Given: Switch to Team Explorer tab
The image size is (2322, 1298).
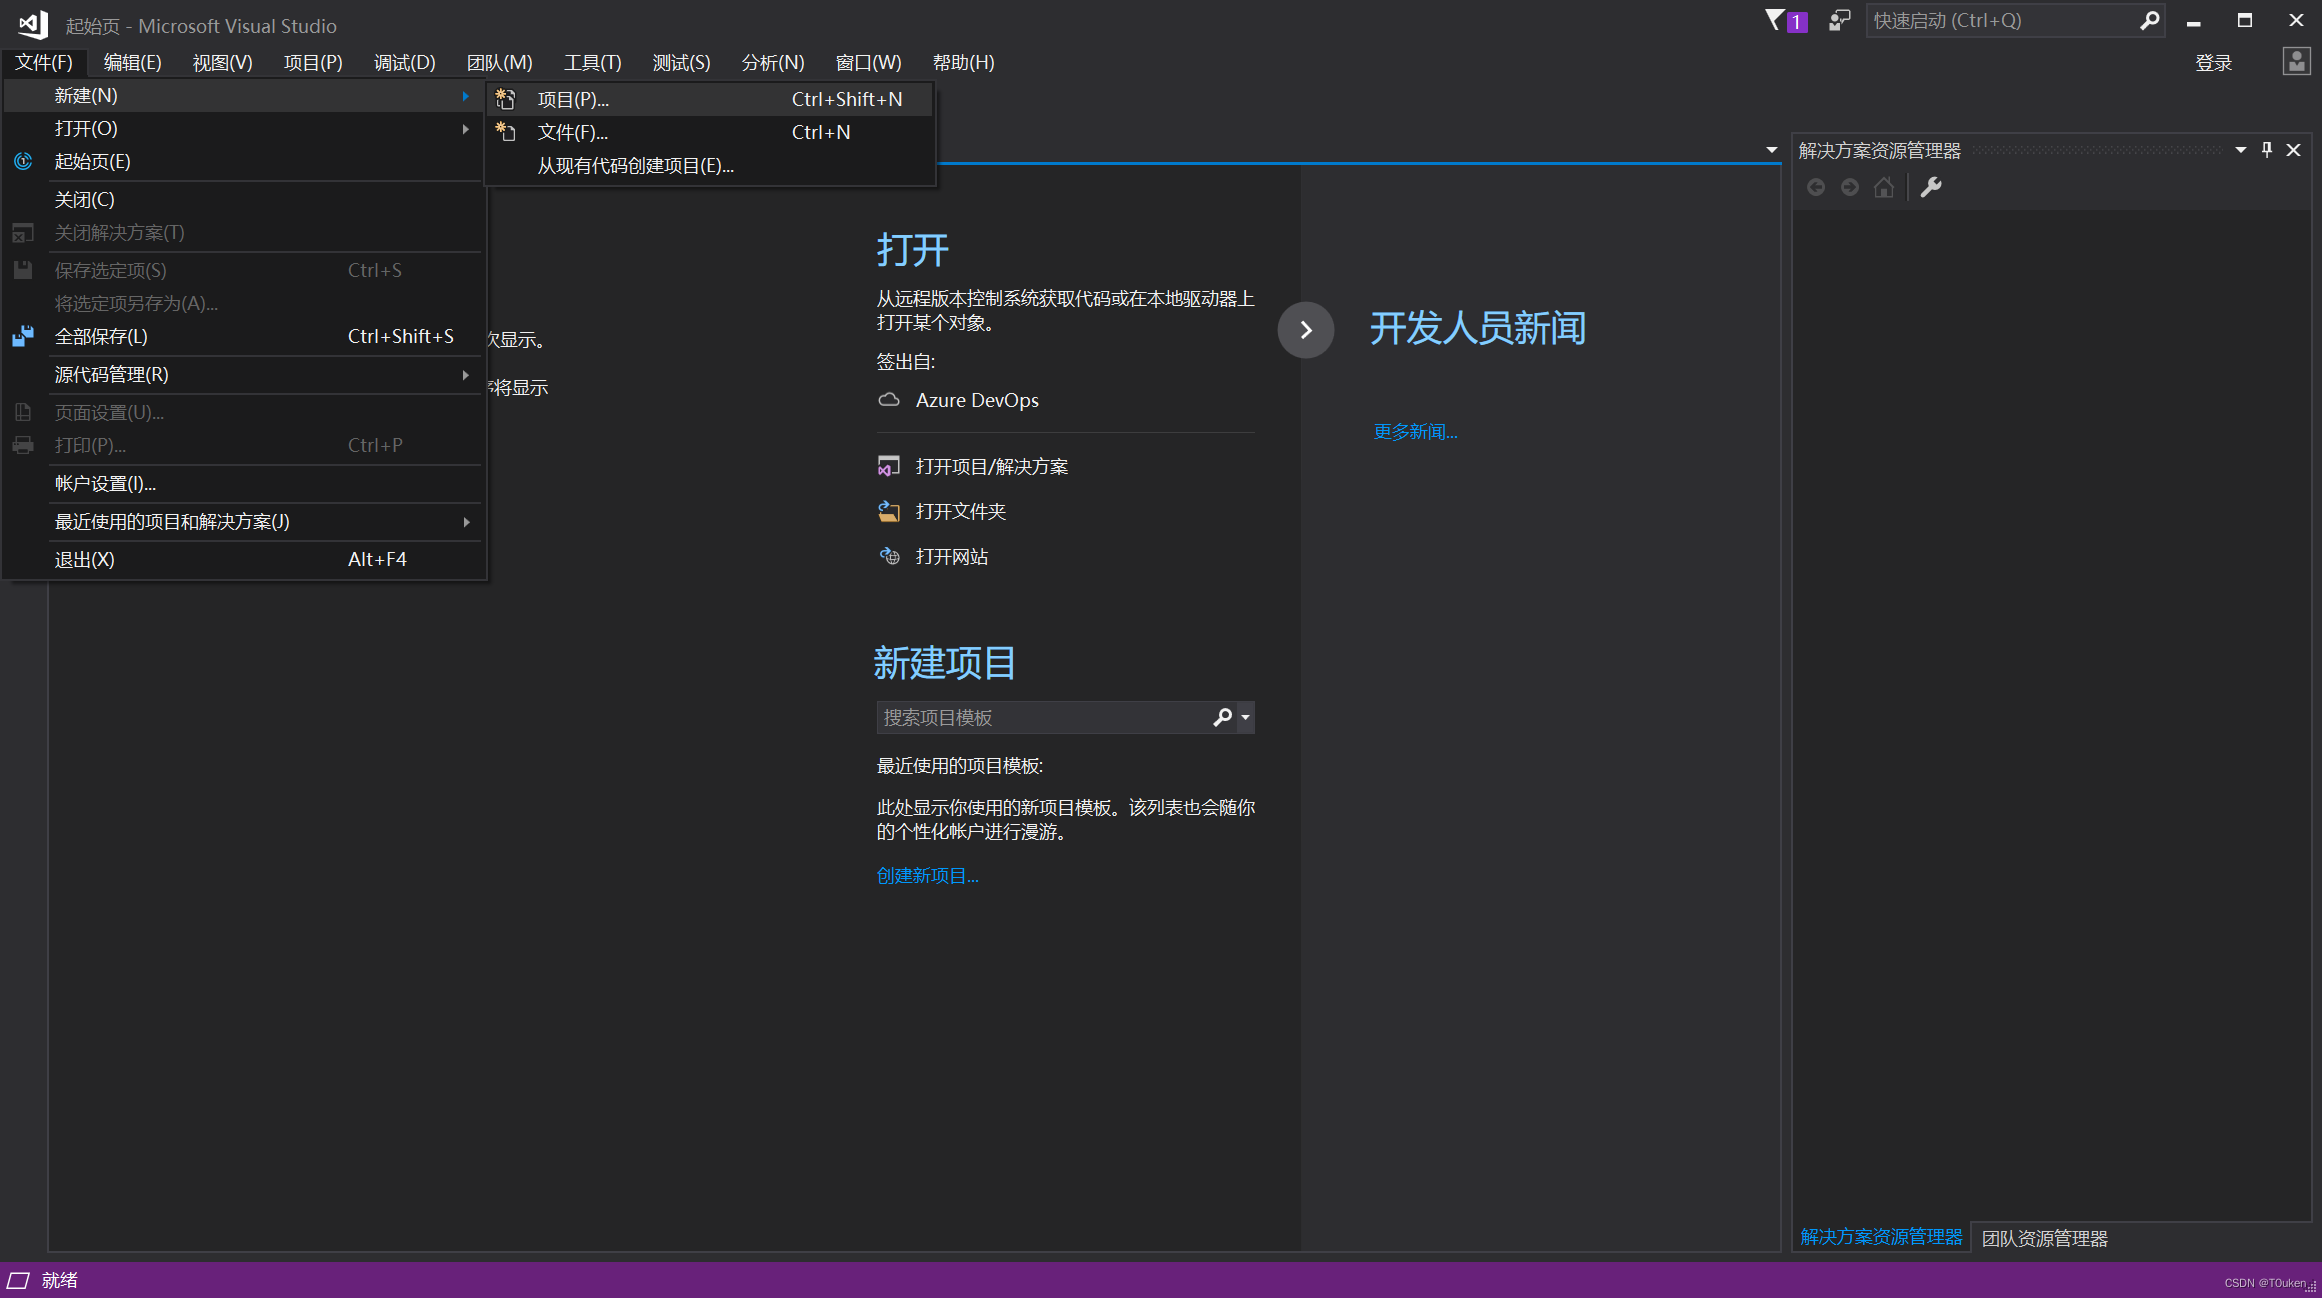Looking at the screenshot, I should [2044, 1238].
